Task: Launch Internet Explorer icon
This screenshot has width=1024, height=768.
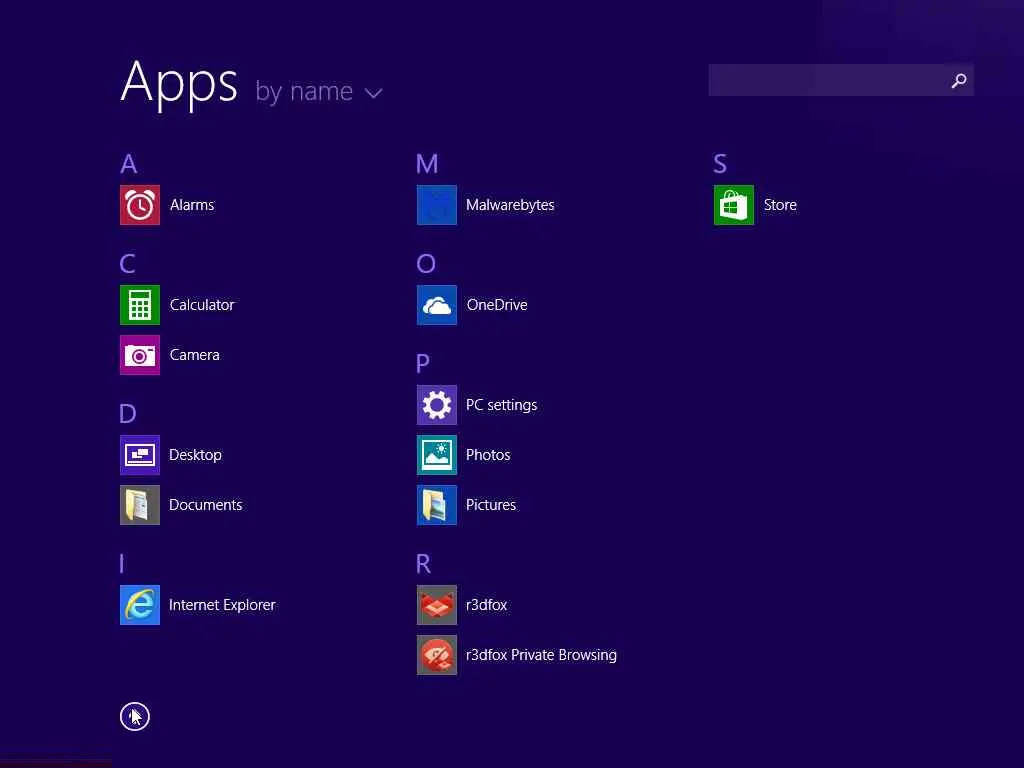Action: pos(140,605)
